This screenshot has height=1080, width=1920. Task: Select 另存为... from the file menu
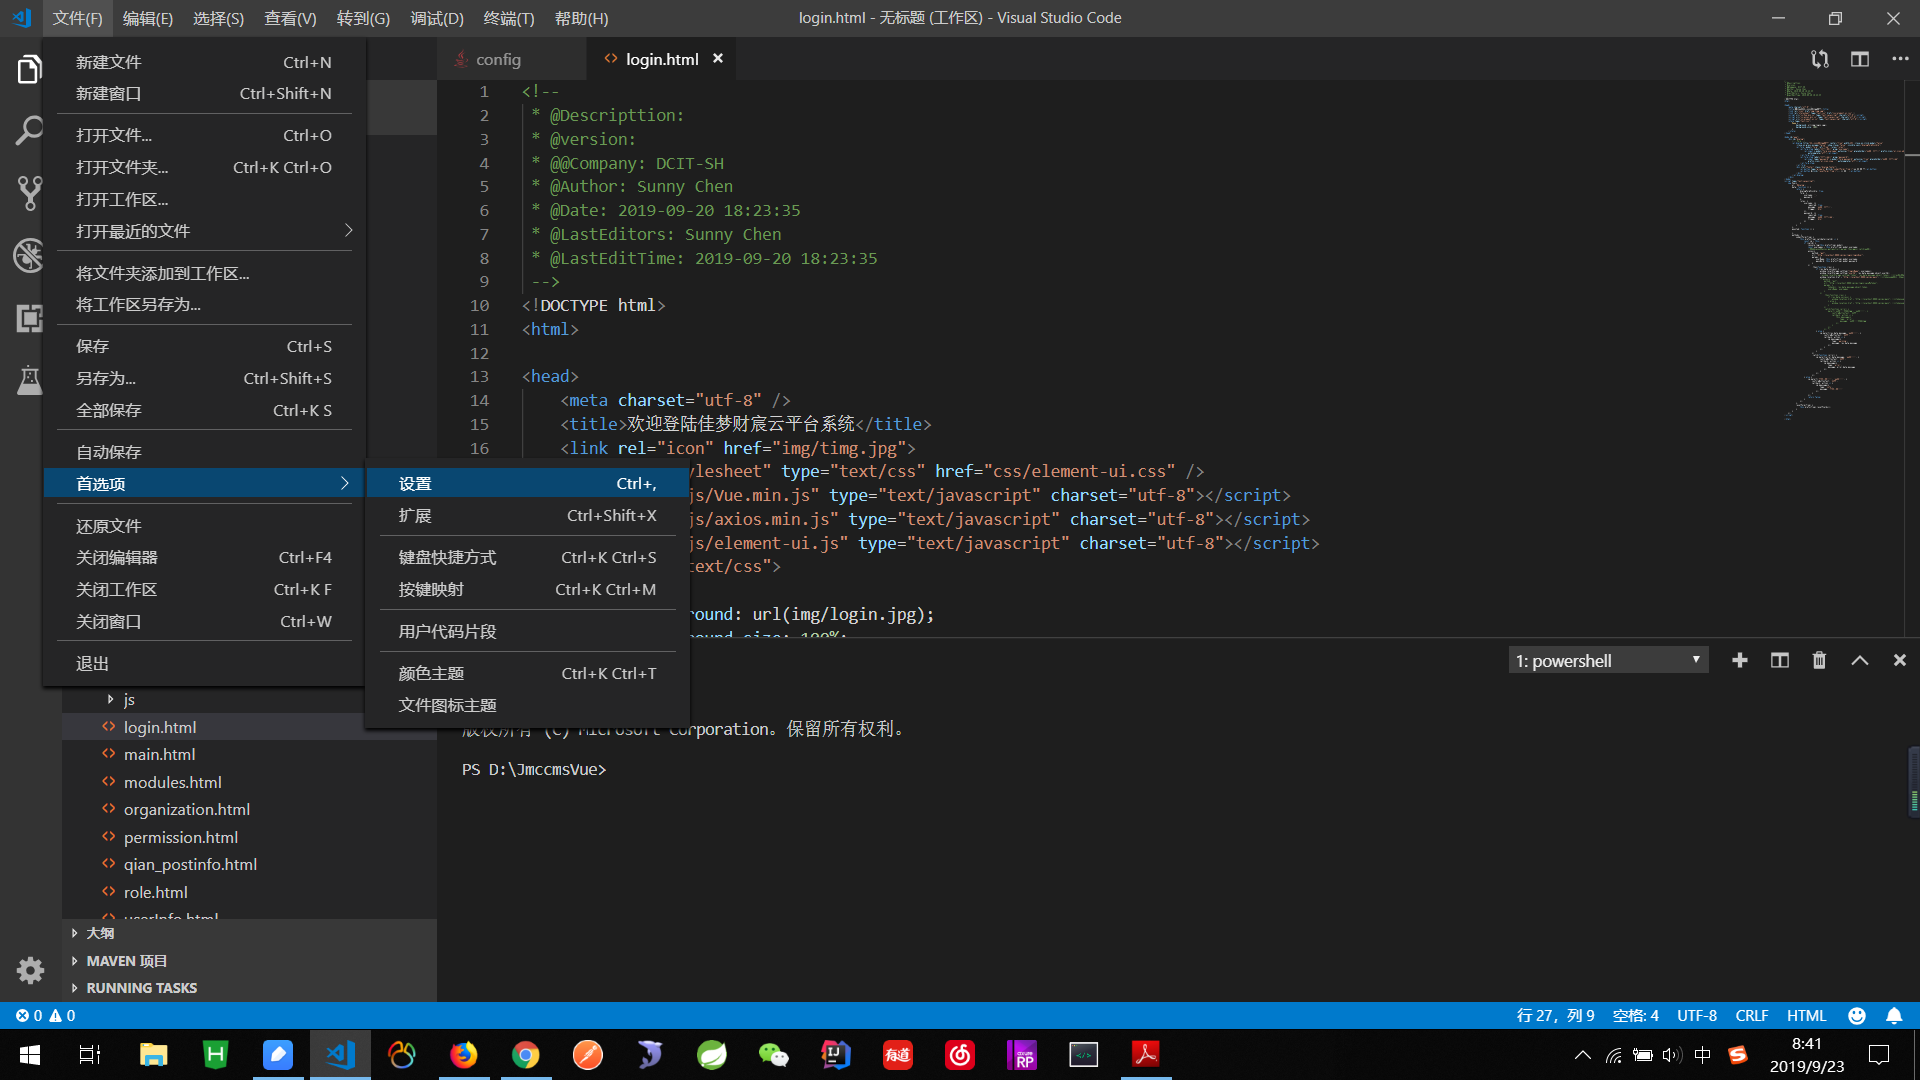click(x=204, y=378)
